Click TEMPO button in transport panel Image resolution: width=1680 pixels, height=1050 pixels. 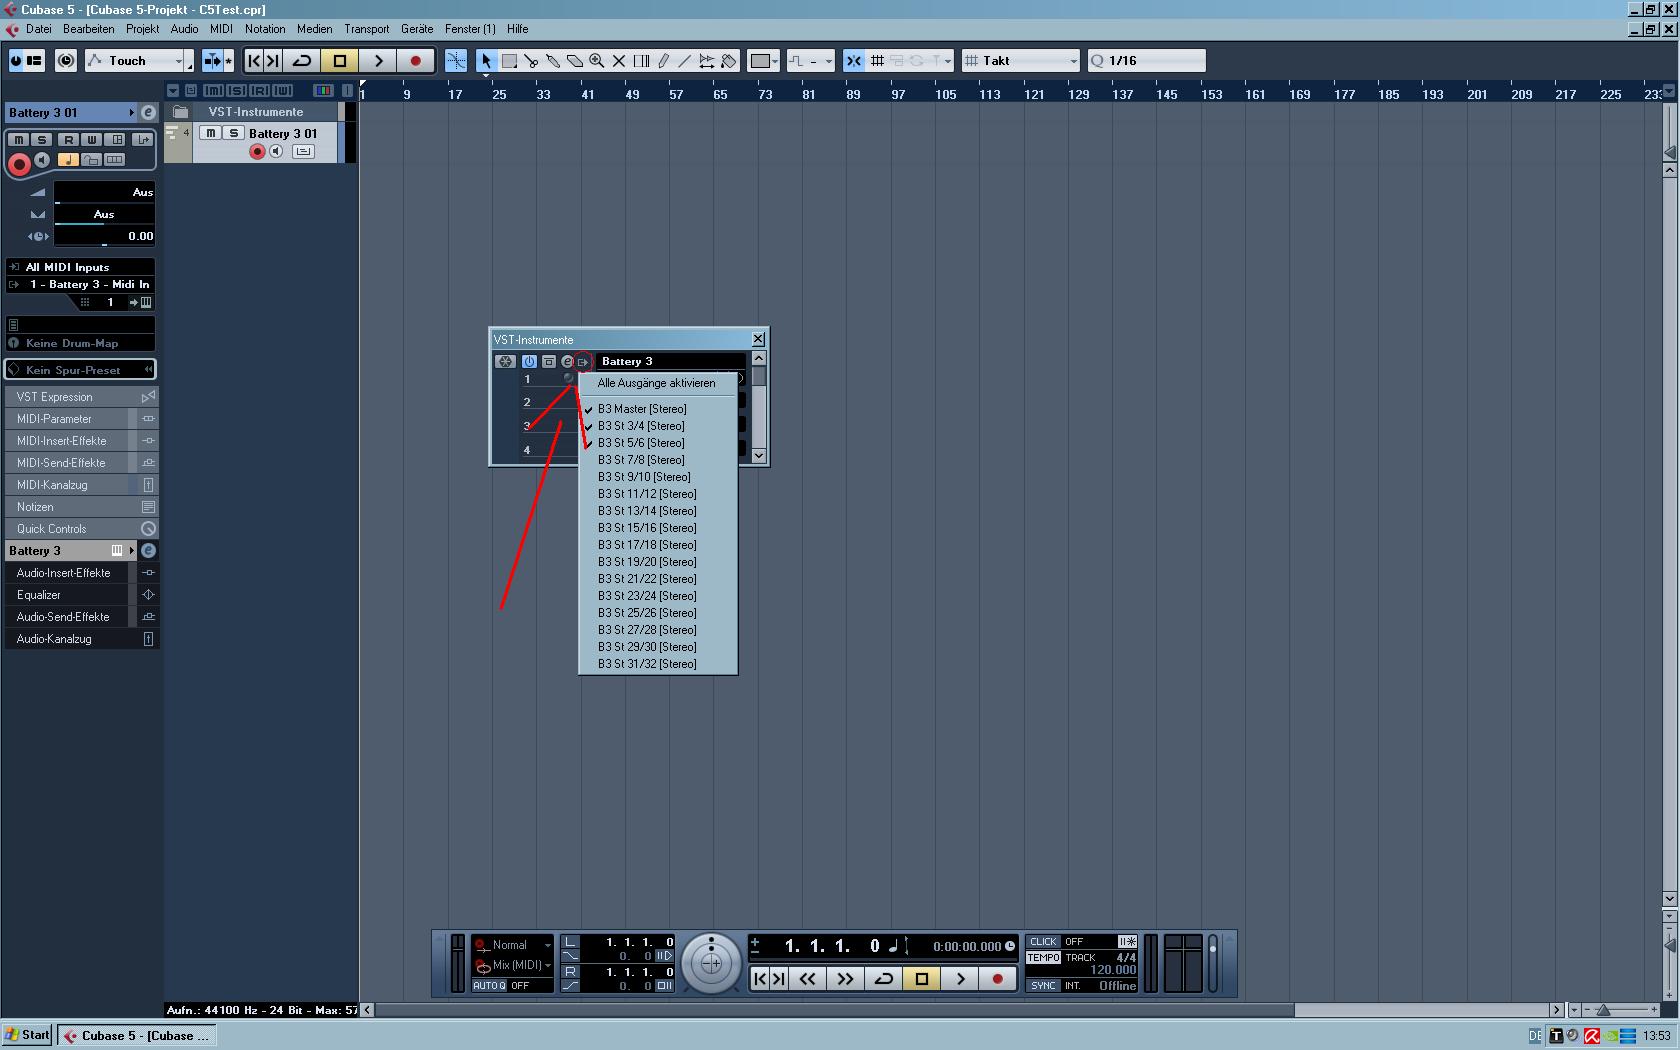(1043, 958)
